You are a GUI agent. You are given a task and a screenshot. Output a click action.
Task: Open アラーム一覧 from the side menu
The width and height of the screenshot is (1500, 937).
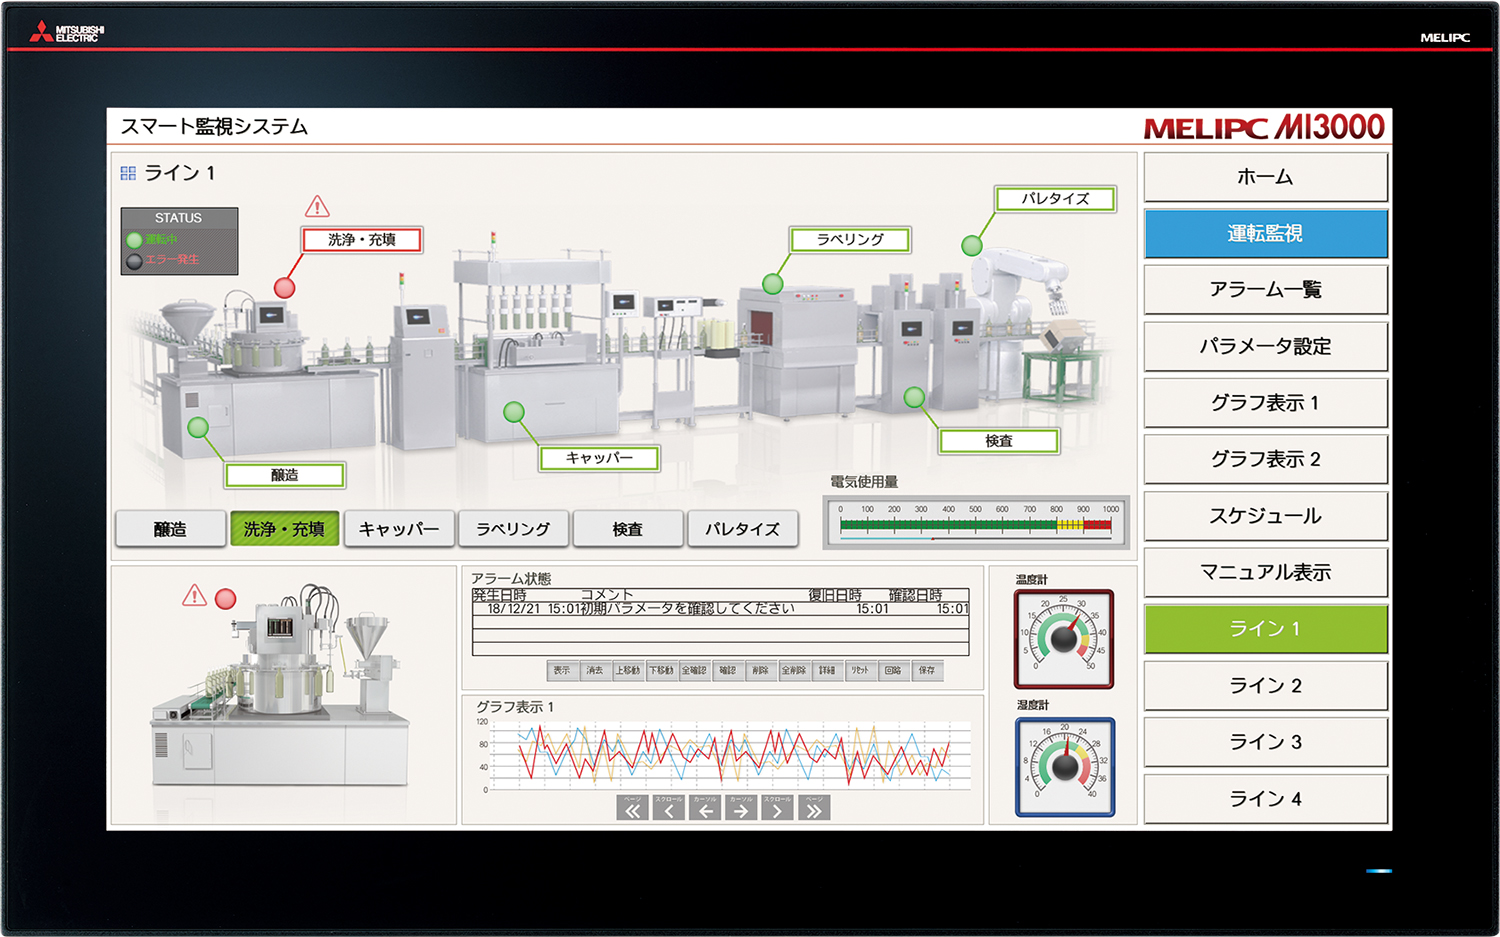click(x=1265, y=290)
